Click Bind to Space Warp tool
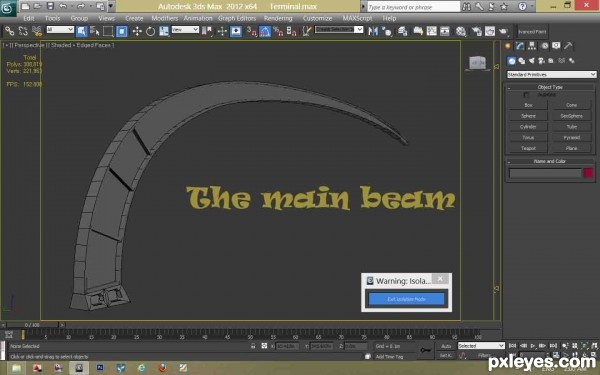Image resolution: width=600 pixels, height=375 pixels. (x=37, y=31)
